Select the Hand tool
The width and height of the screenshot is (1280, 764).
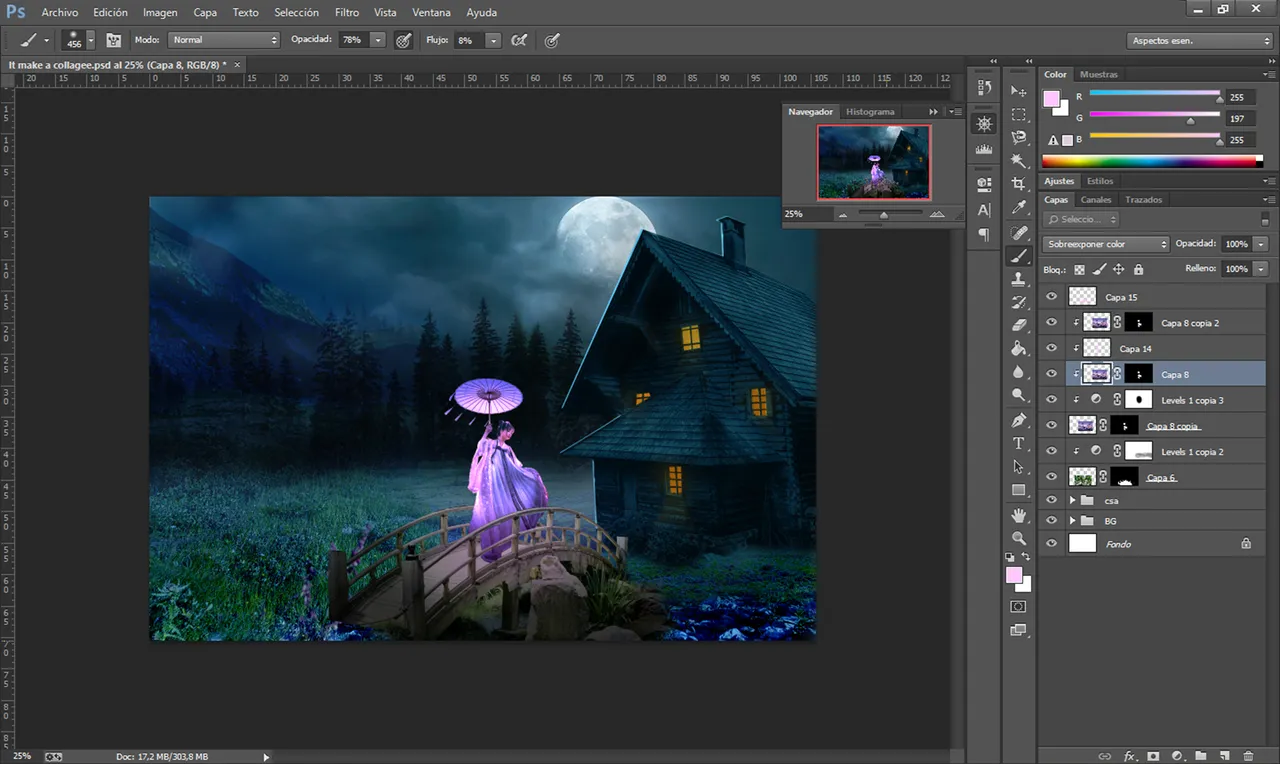click(1019, 515)
